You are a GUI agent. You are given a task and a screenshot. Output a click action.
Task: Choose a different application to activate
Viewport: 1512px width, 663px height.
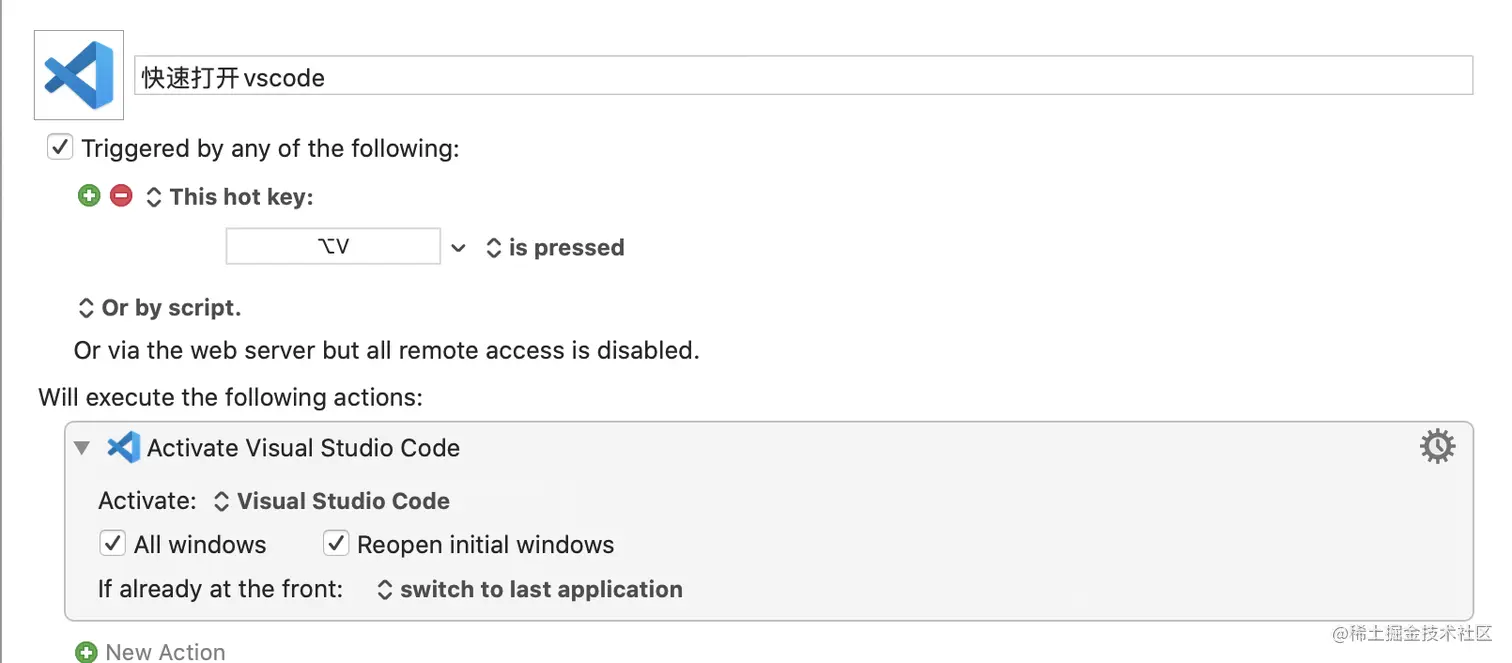click(332, 501)
